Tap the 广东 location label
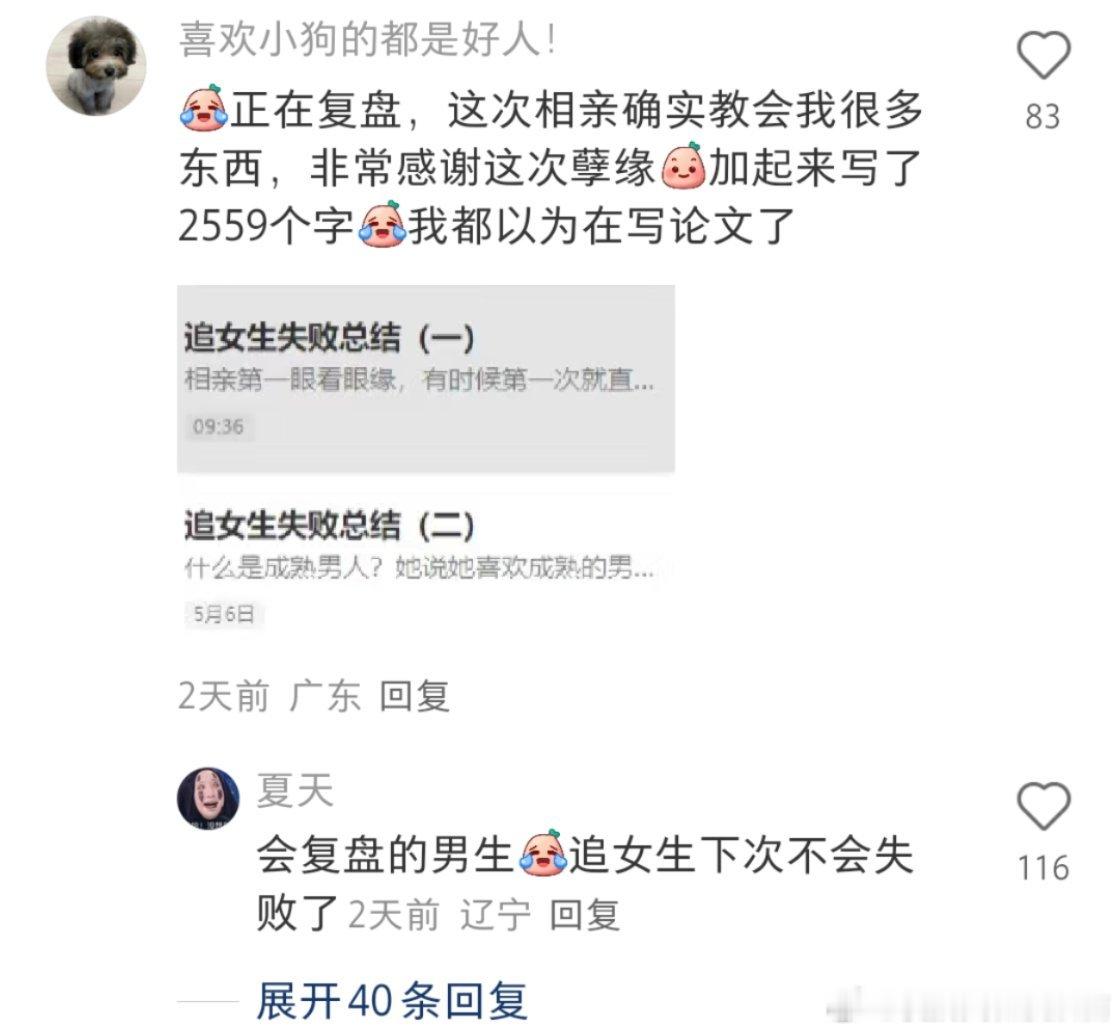Screen dimensions: 1120x1033 pos(325,696)
